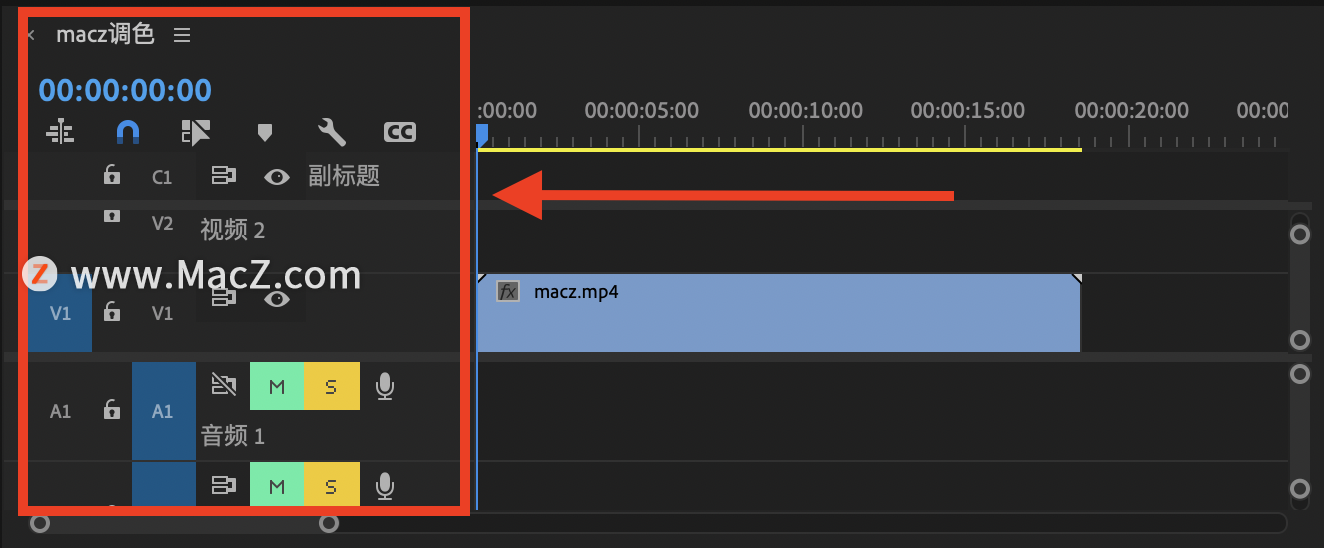Click the insert sequence as nest icon
1324x548 pixels.
60,132
